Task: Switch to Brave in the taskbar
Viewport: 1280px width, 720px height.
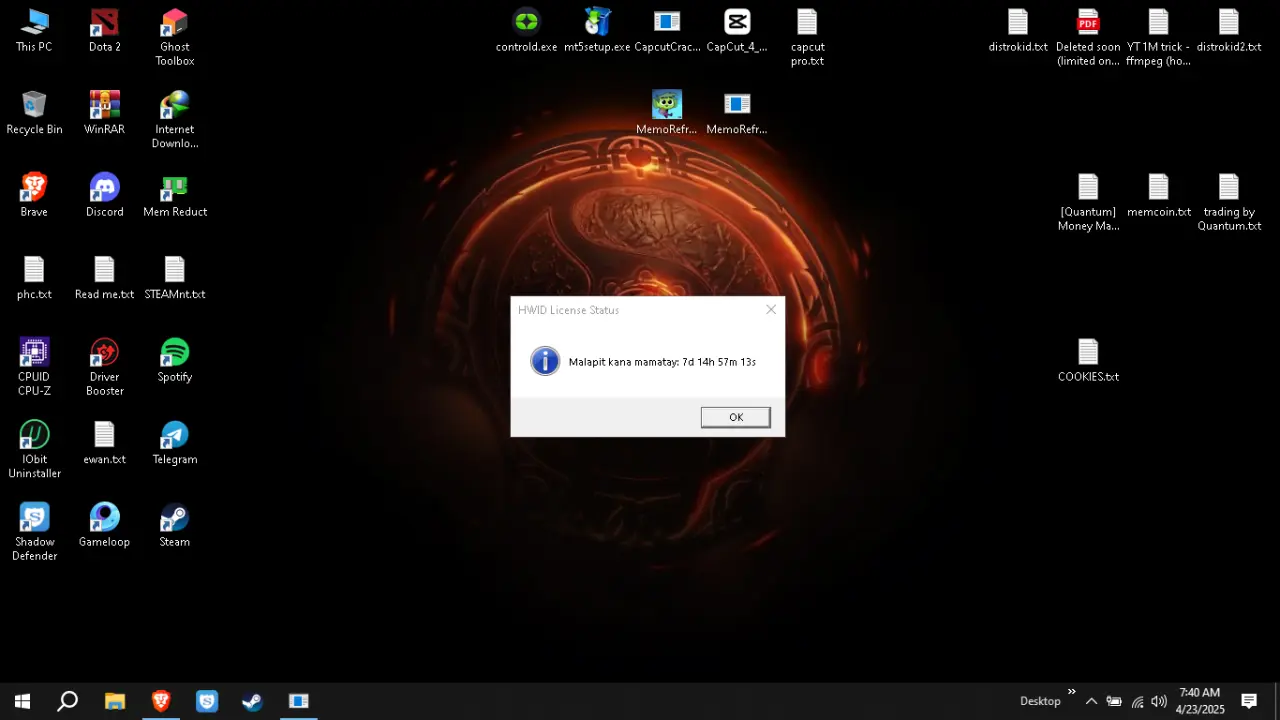Action: click(x=160, y=701)
